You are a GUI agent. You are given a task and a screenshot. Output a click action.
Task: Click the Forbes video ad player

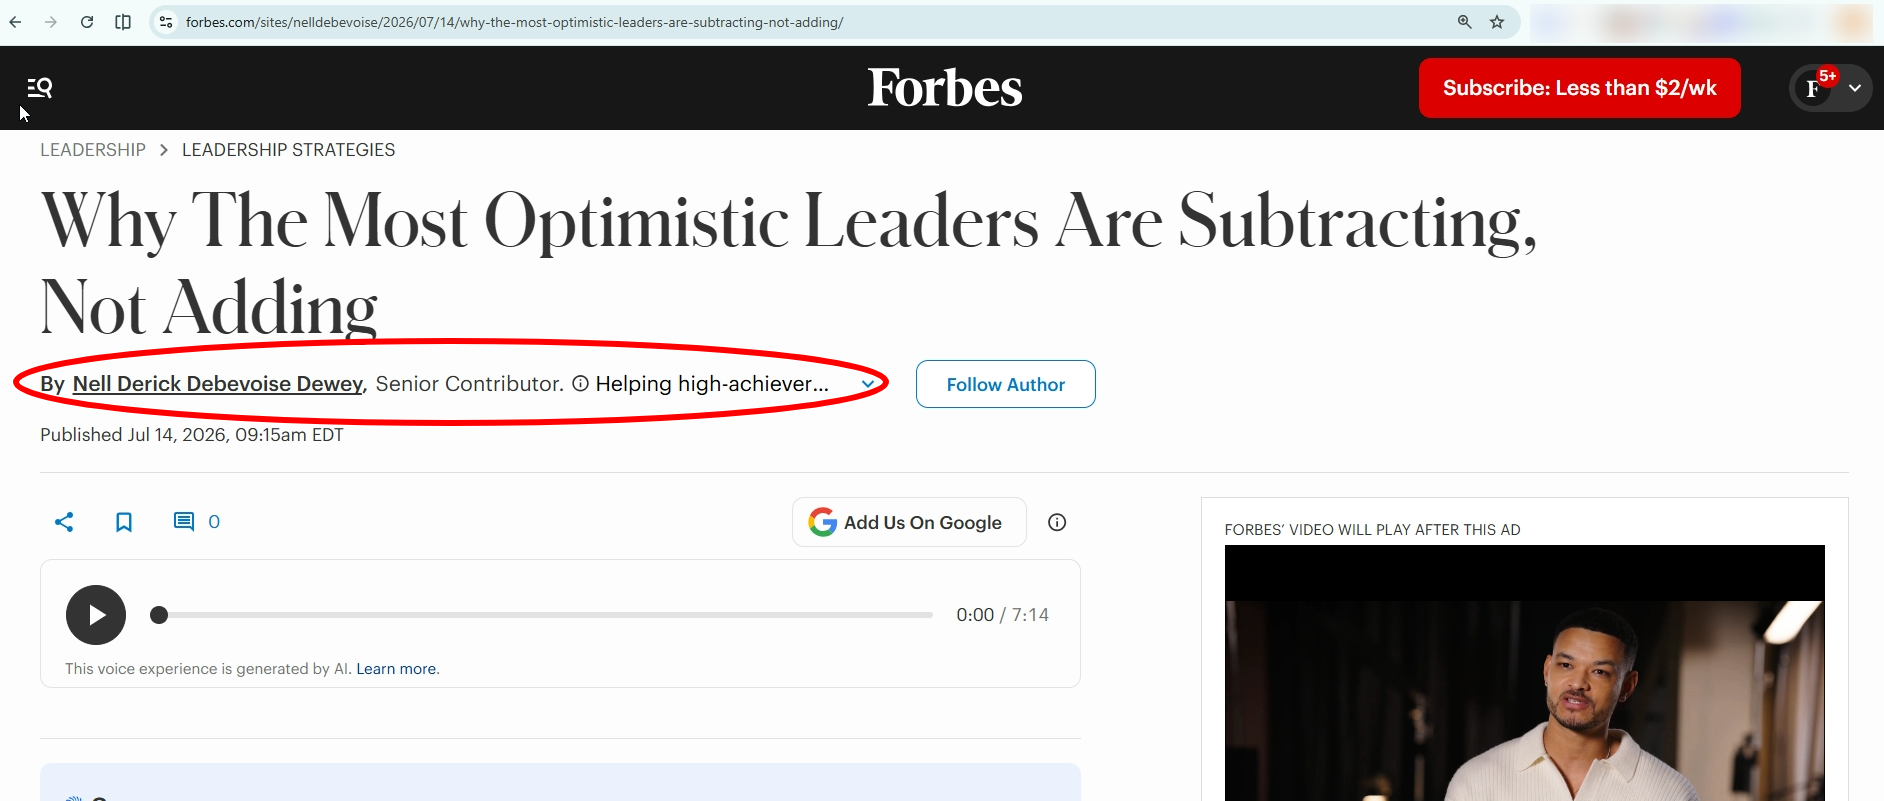point(1524,673)
